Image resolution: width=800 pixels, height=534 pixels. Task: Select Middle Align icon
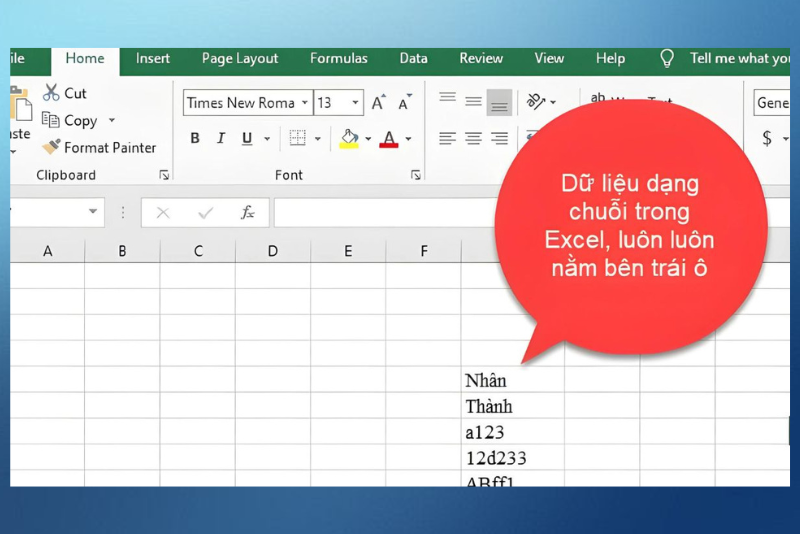coord(473,101)
